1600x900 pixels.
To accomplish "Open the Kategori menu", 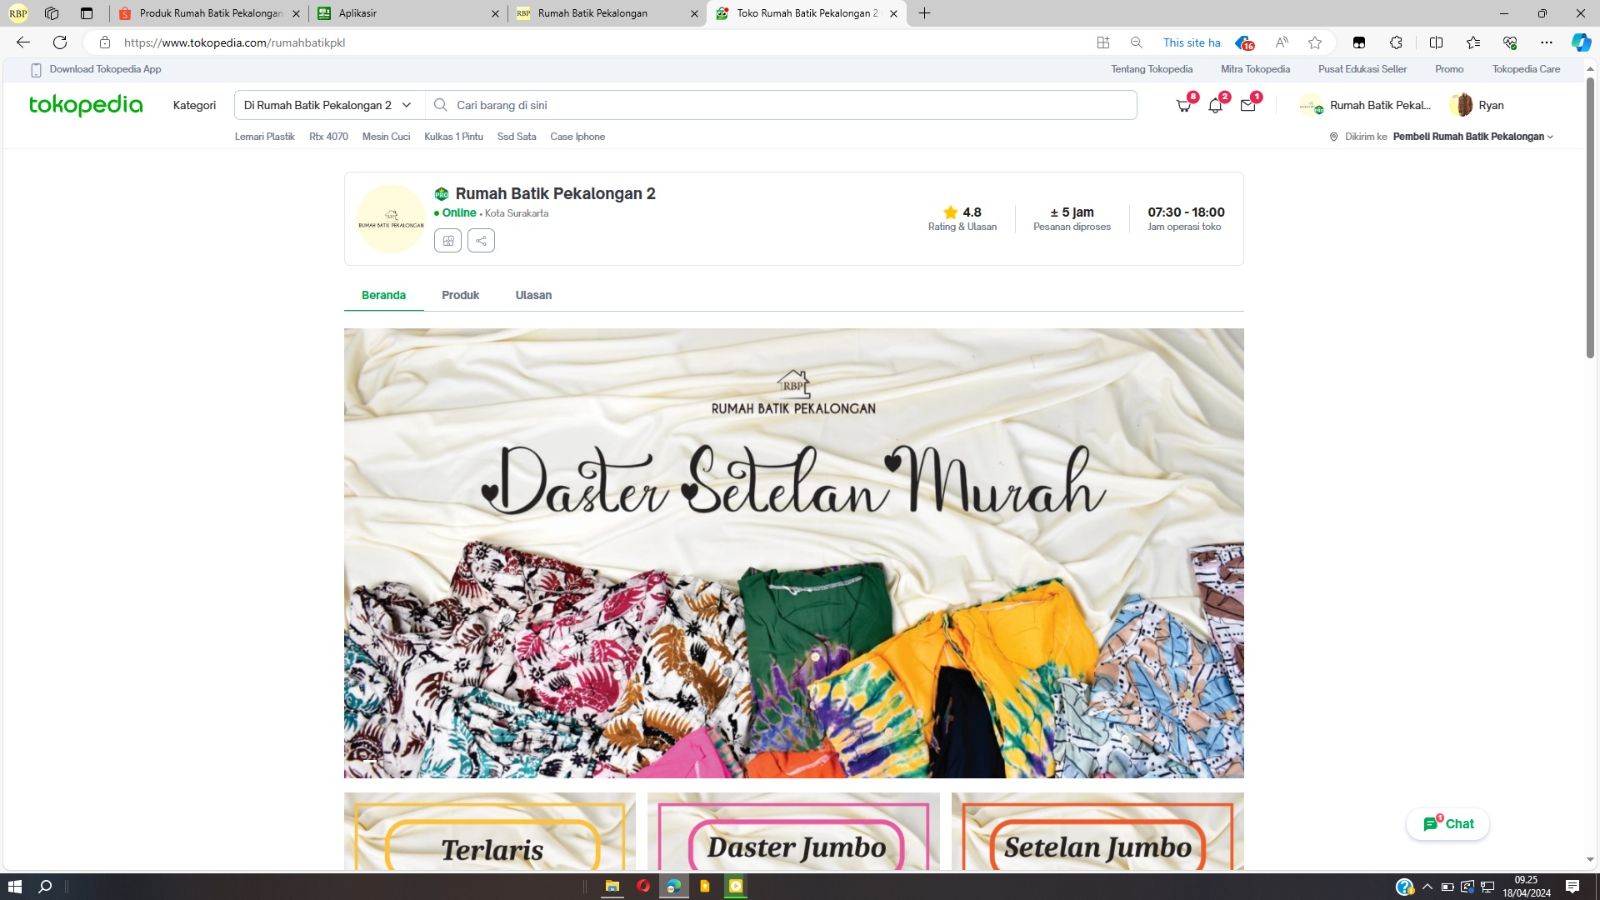I will (194, 105).
